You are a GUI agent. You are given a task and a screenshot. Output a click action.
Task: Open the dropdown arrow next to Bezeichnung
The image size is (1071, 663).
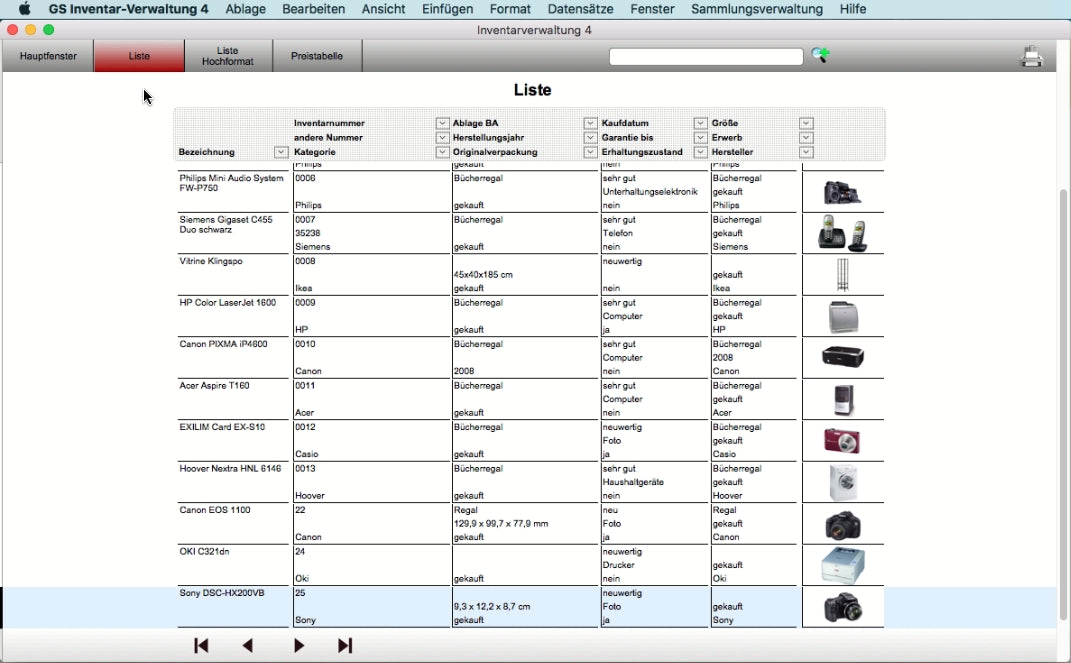tap(281, 153)
